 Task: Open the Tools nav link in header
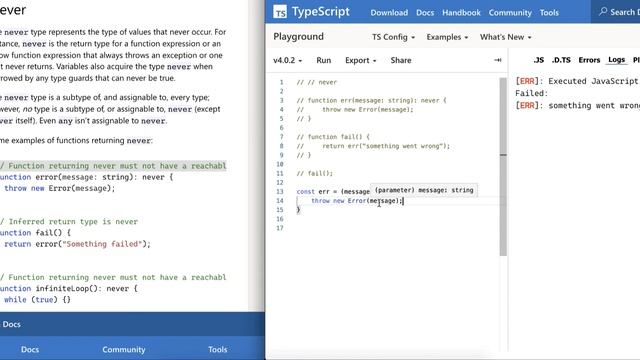coord(549,13)
